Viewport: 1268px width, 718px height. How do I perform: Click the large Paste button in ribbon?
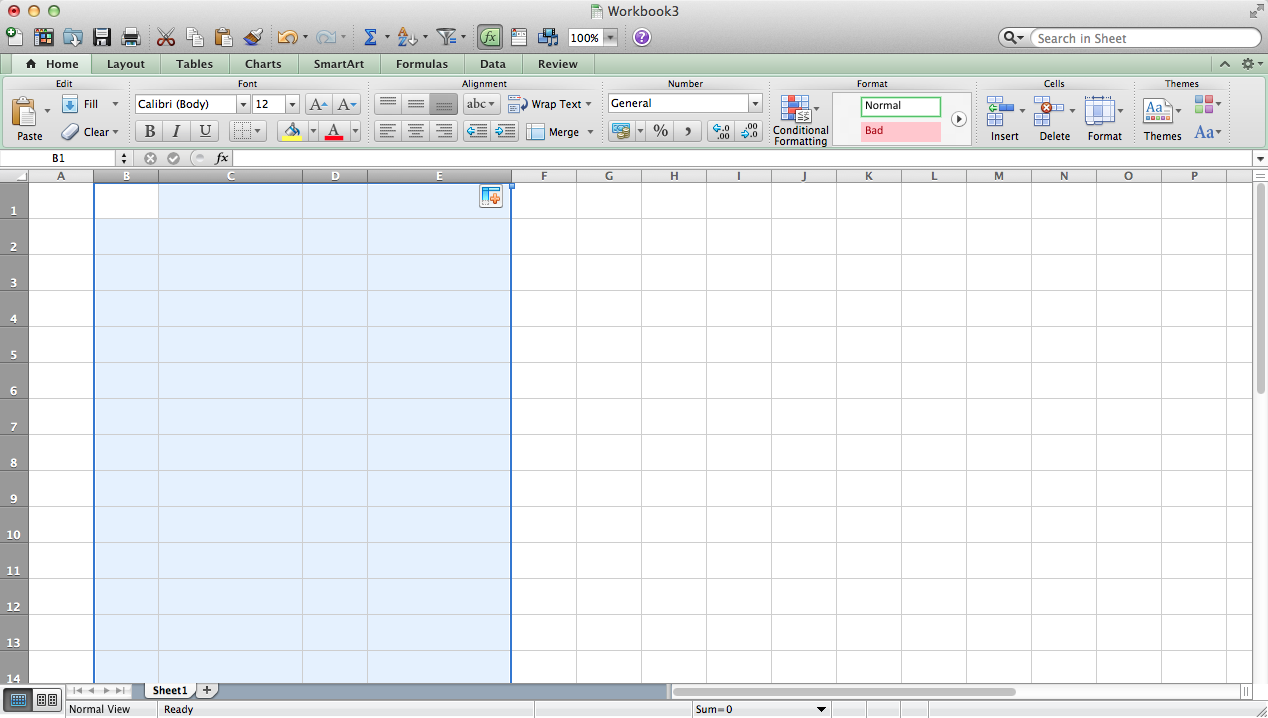pos(29,119)
